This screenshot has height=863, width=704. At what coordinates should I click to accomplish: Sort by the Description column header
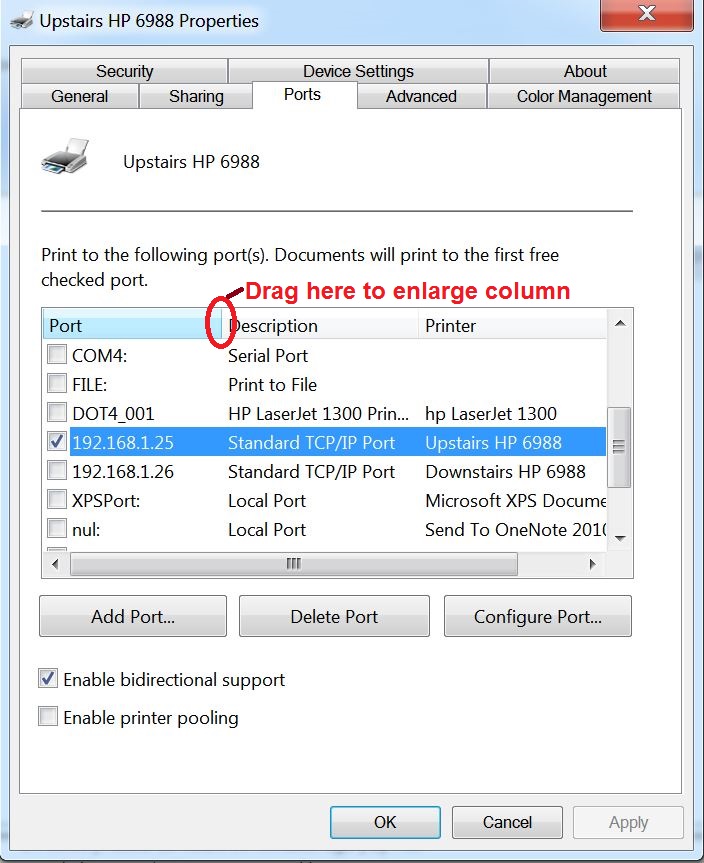(320, 326)
